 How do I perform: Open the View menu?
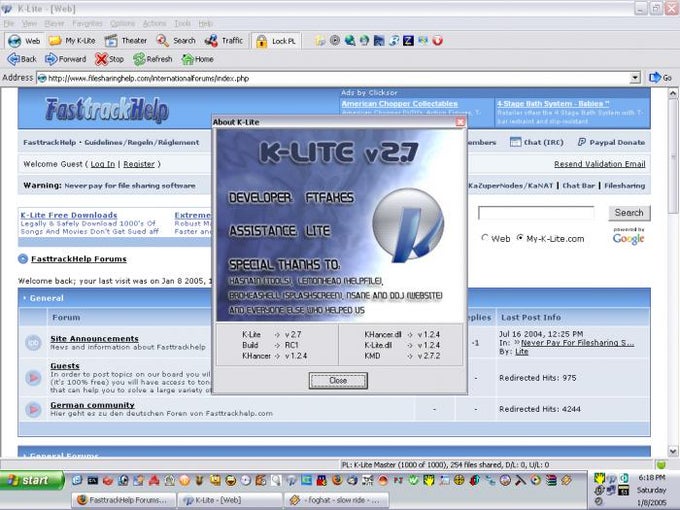(29, 23)
